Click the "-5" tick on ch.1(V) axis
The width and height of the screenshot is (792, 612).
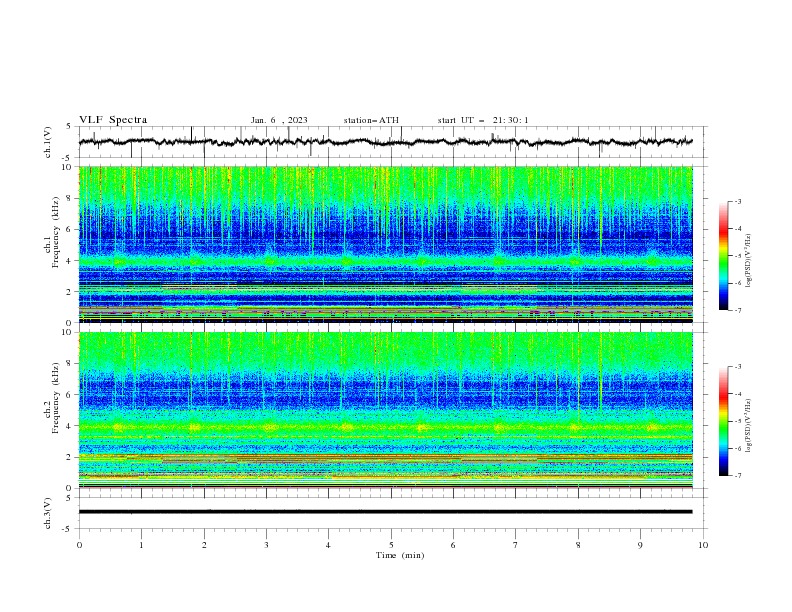tap(67, 158)
